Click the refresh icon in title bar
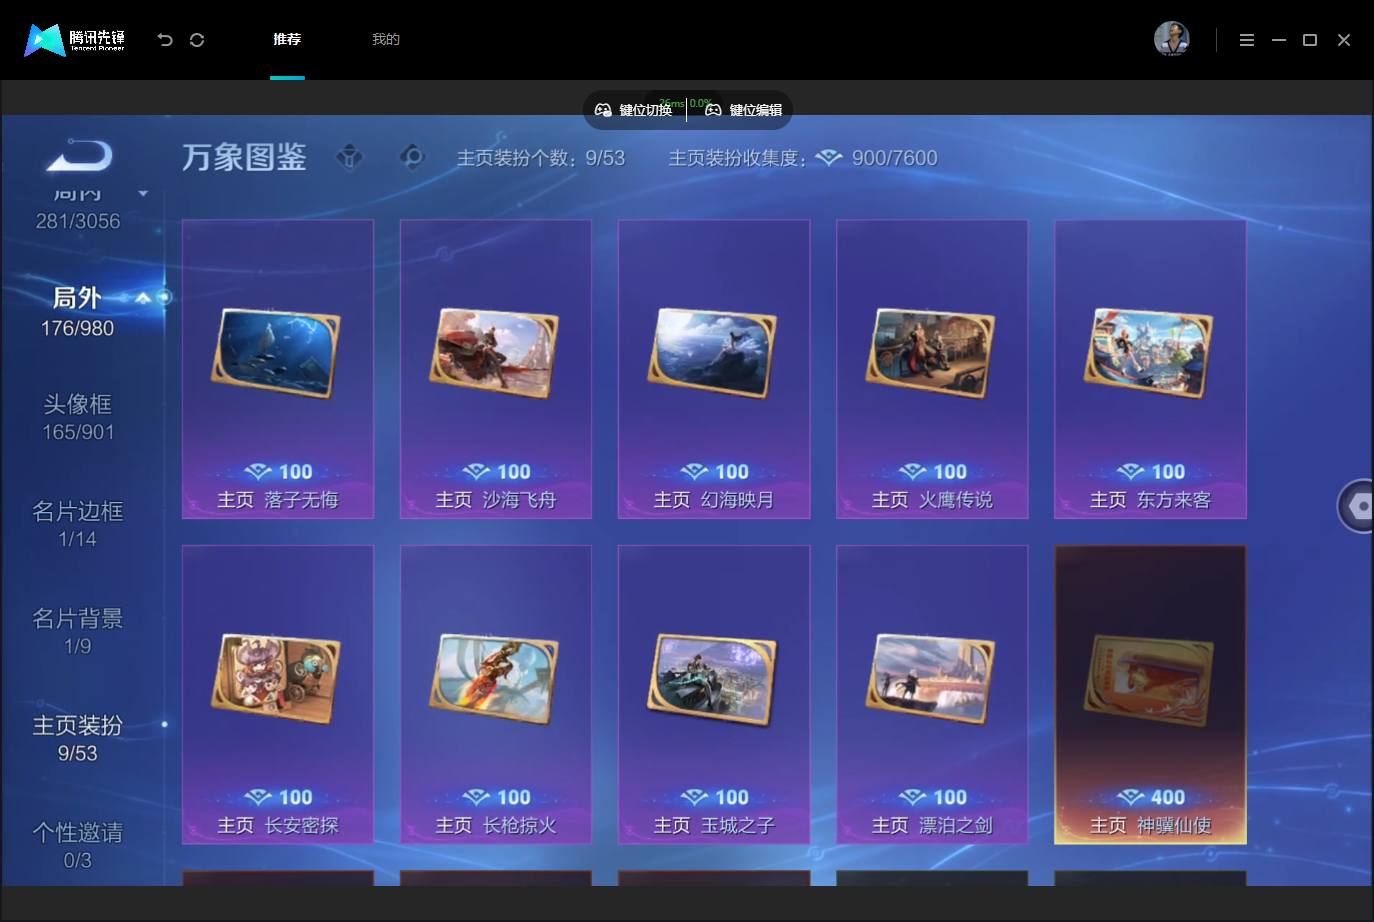Viewport: 1374px width, 922px height. 197,40
